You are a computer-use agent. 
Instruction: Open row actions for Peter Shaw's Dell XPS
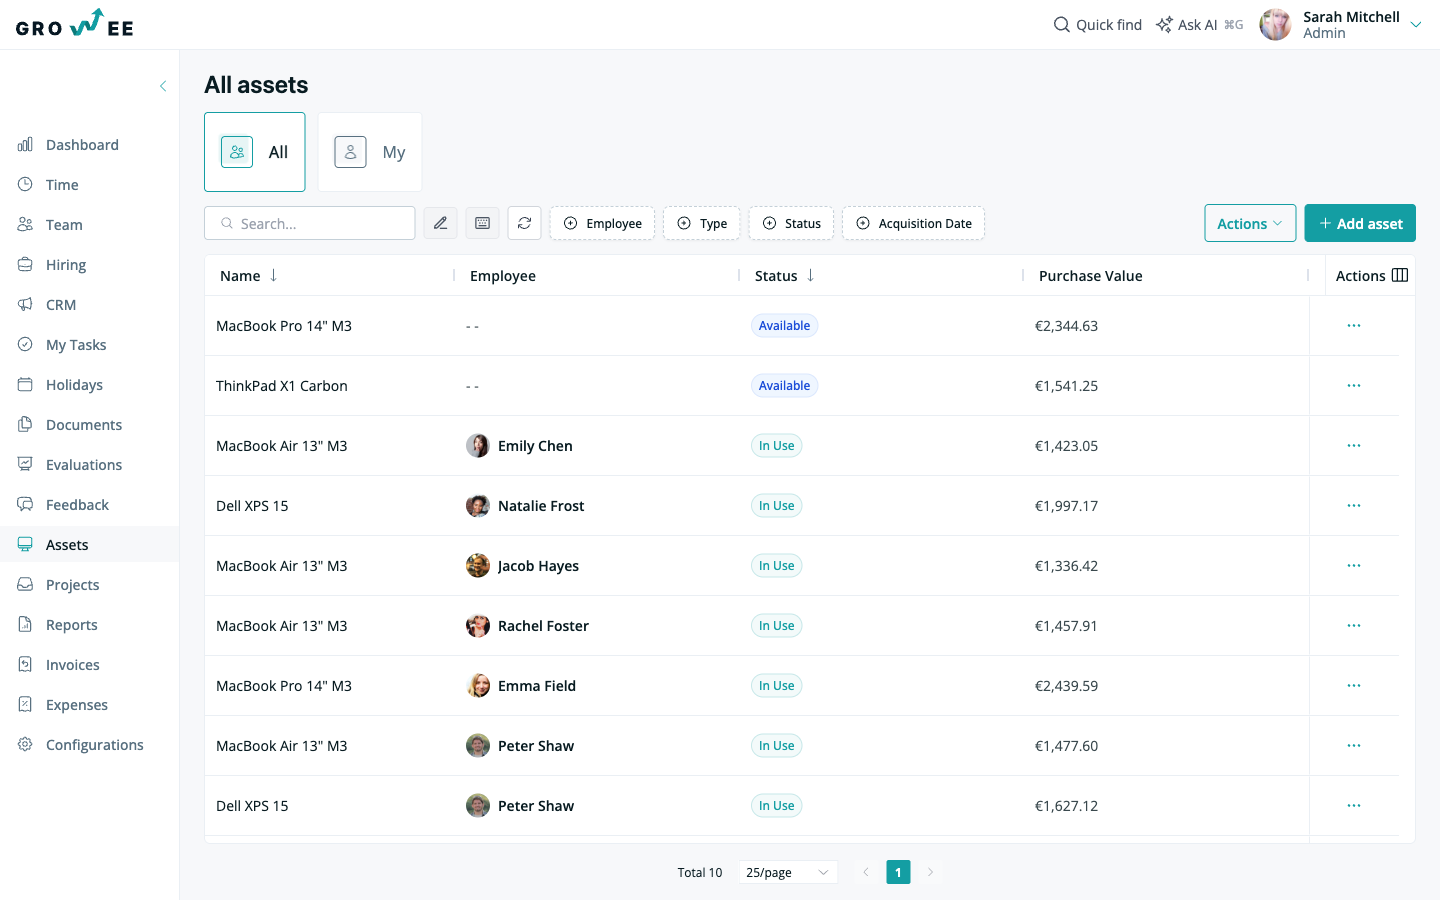coord(1354,805)
